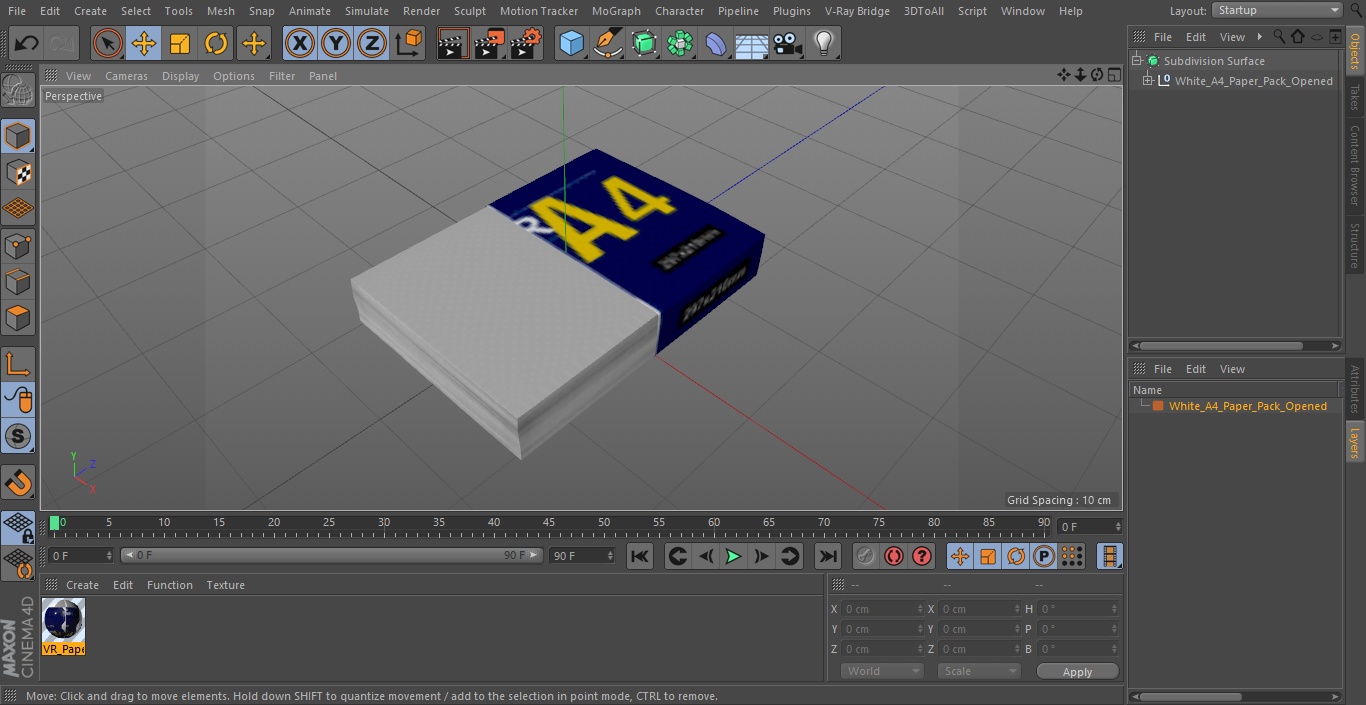Open the Sculpt menu
Viewport: 1366px width, 705px height.
(x=469, y=11)
